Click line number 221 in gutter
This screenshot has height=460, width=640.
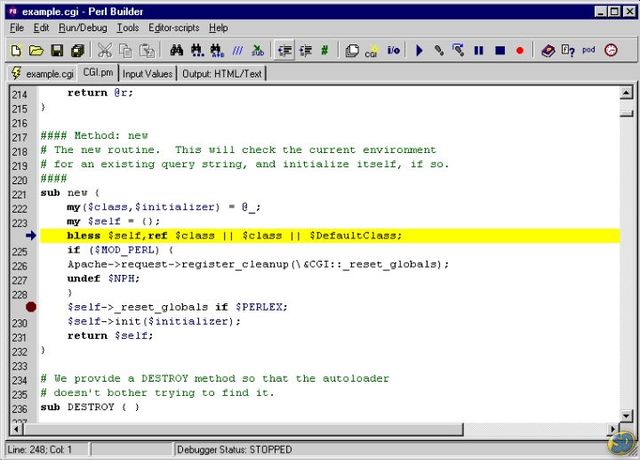(19, 195)
